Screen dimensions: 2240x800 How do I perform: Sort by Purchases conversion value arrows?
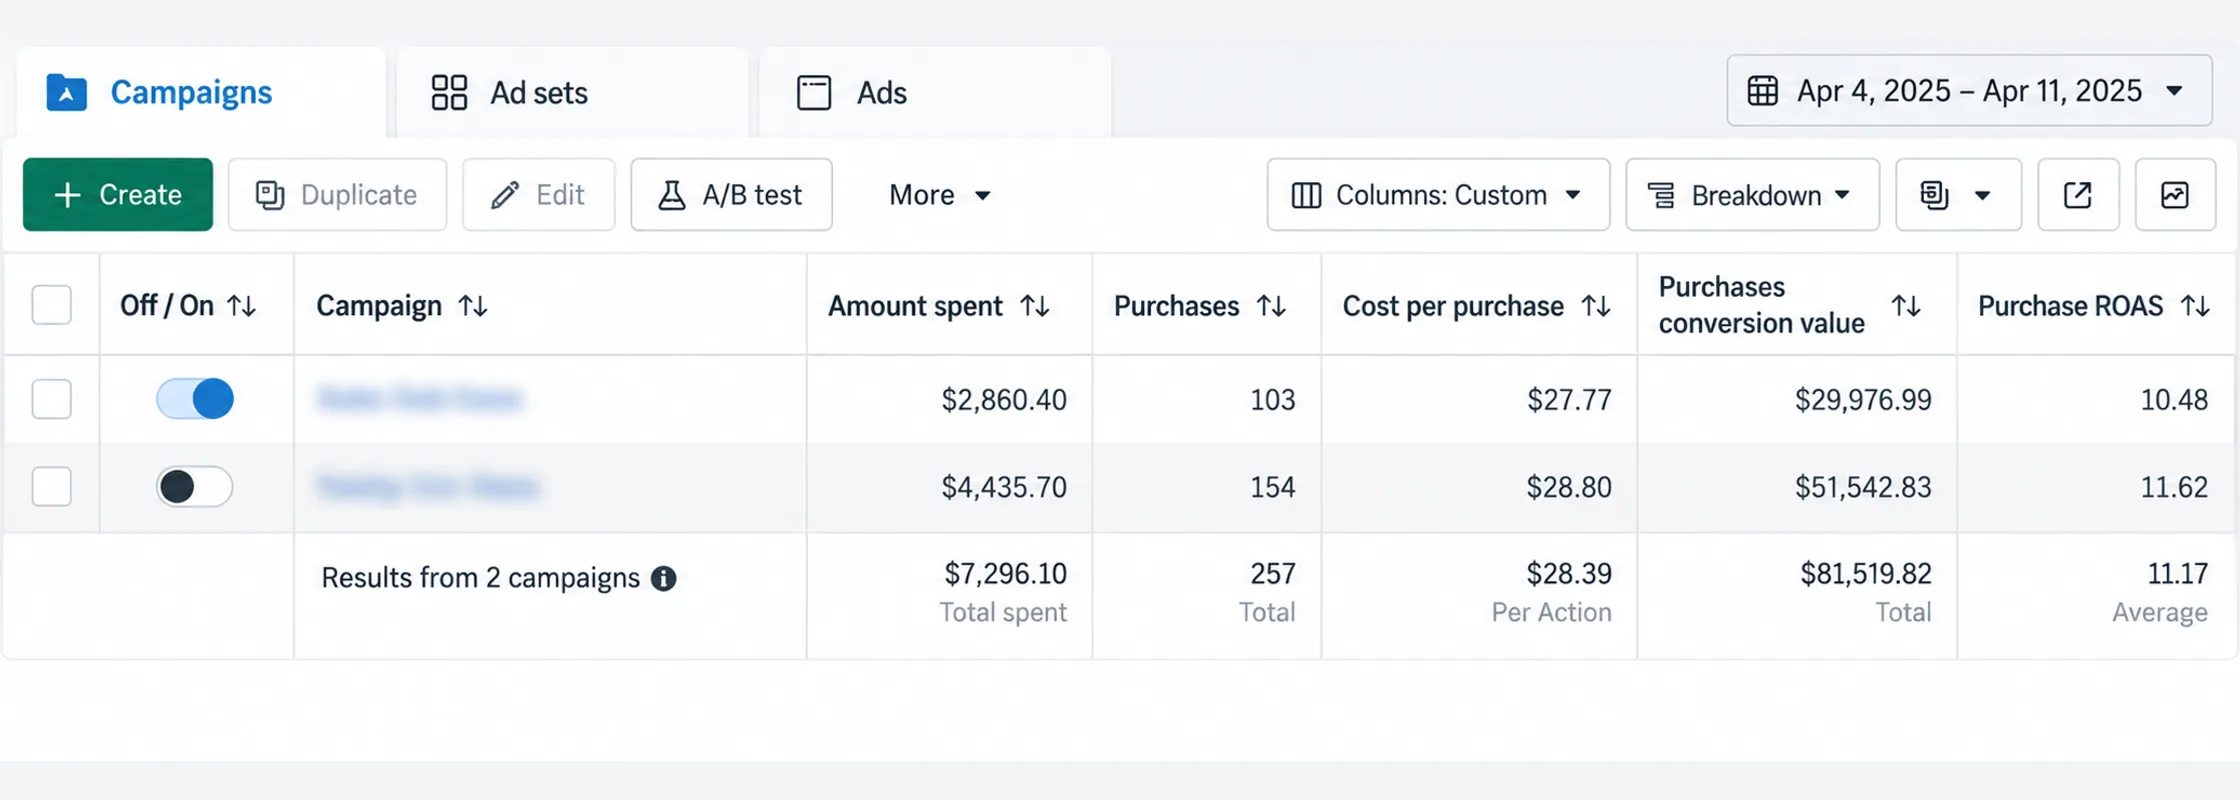click(1906, 306)
